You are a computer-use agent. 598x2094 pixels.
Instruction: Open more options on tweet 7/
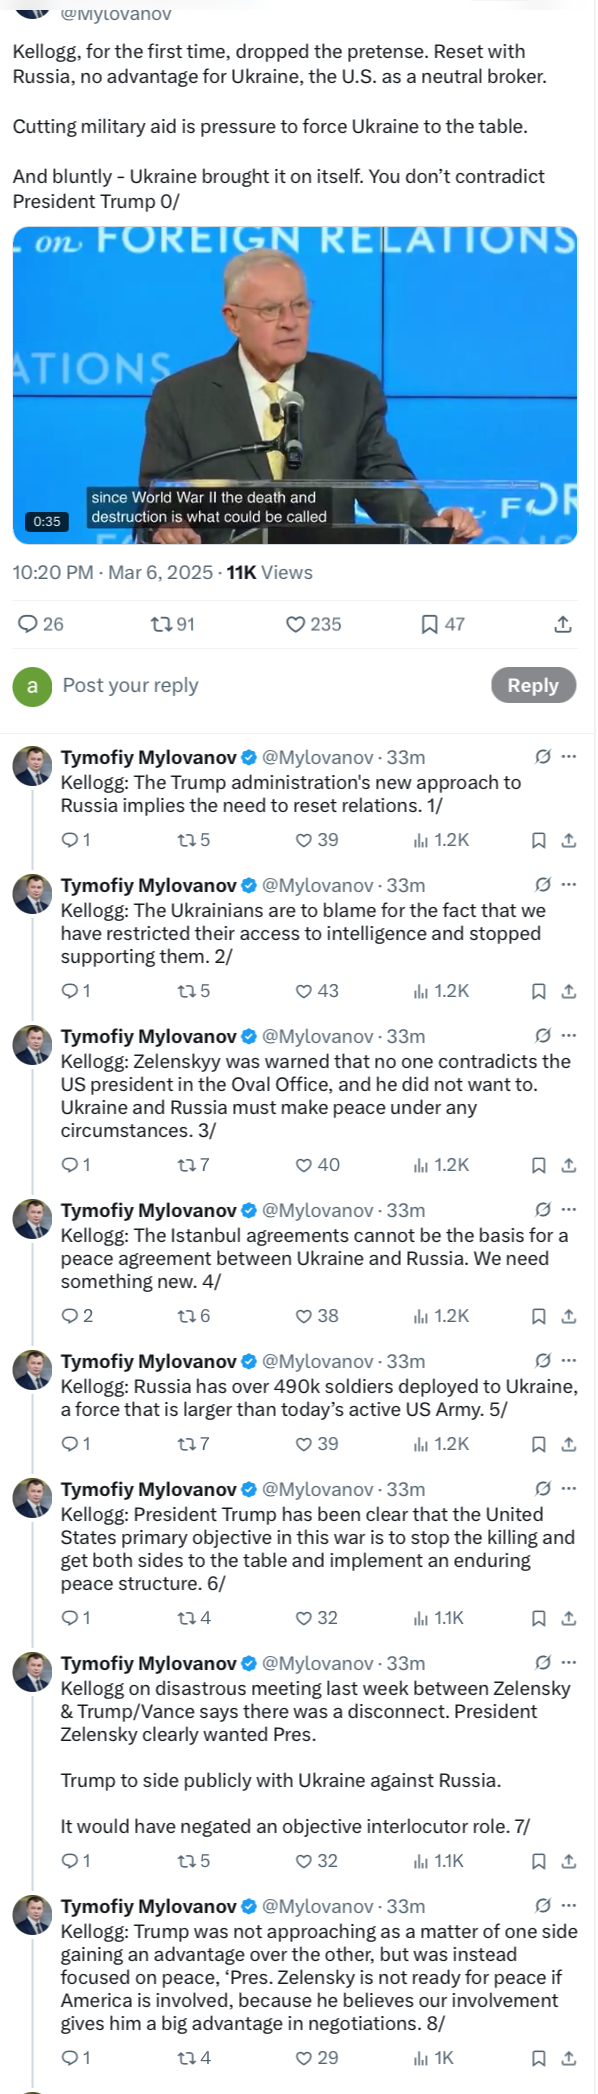(569, 1662)
